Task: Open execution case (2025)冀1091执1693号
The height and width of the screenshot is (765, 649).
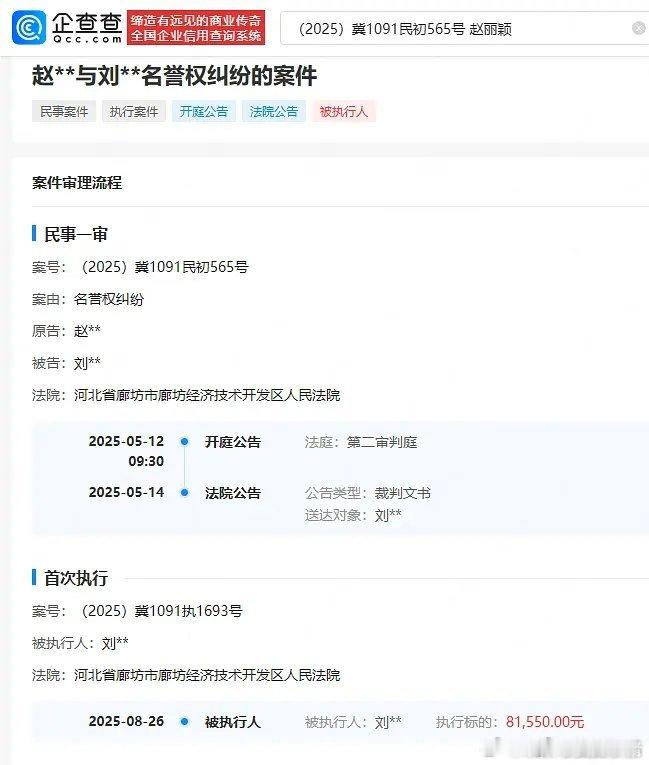Action: pos(162,610)
